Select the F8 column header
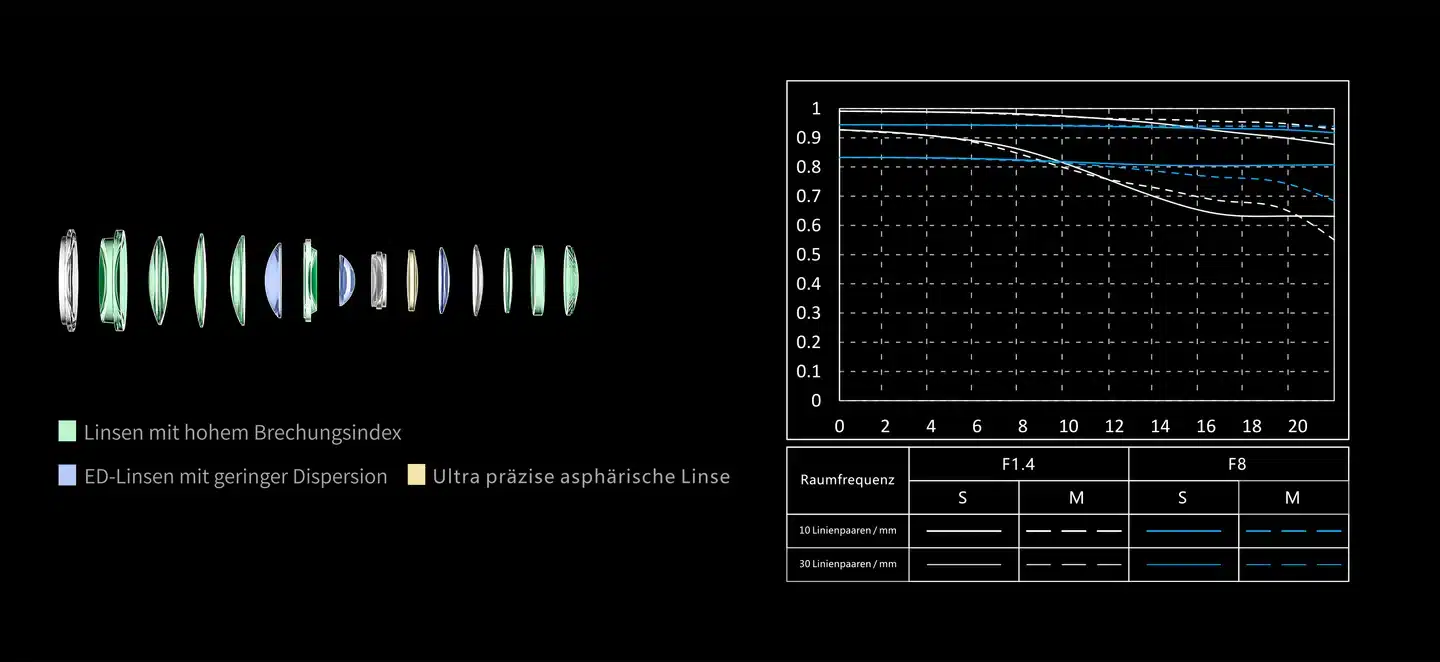Image resolution: width=1440 pixels, height=662 pixels. 1237,464
